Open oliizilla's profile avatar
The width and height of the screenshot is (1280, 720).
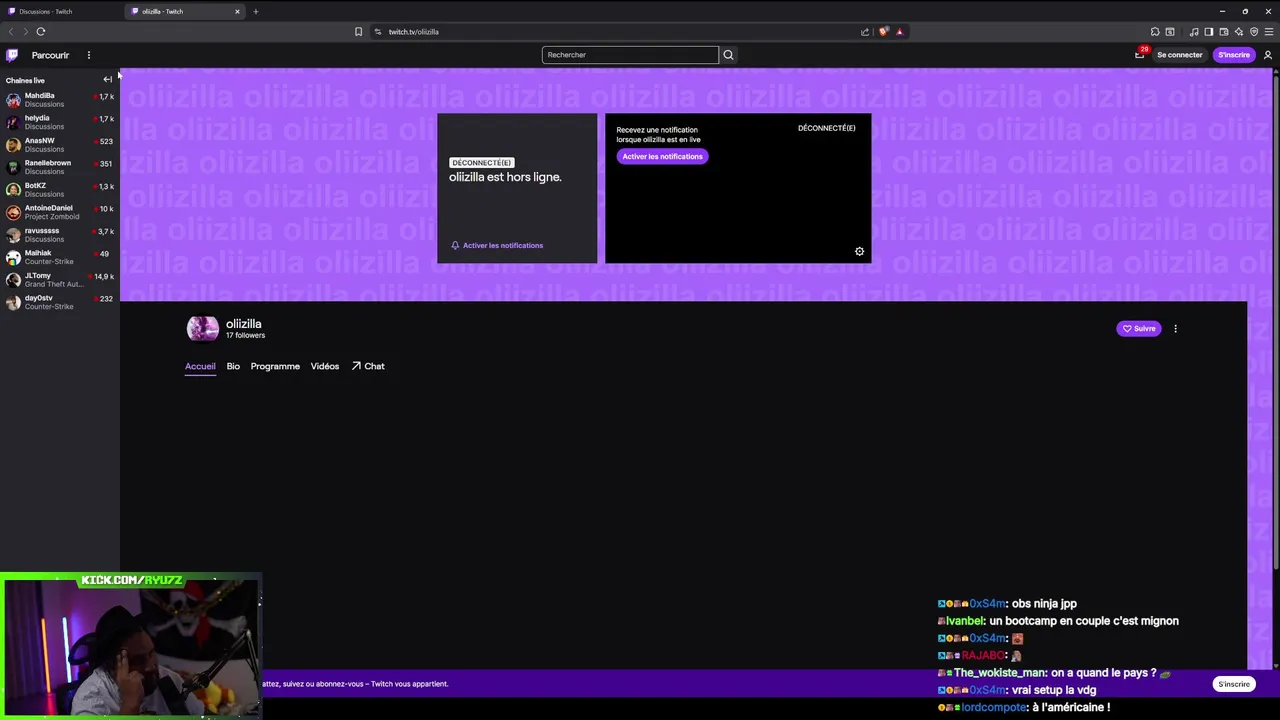coord(203,328)
